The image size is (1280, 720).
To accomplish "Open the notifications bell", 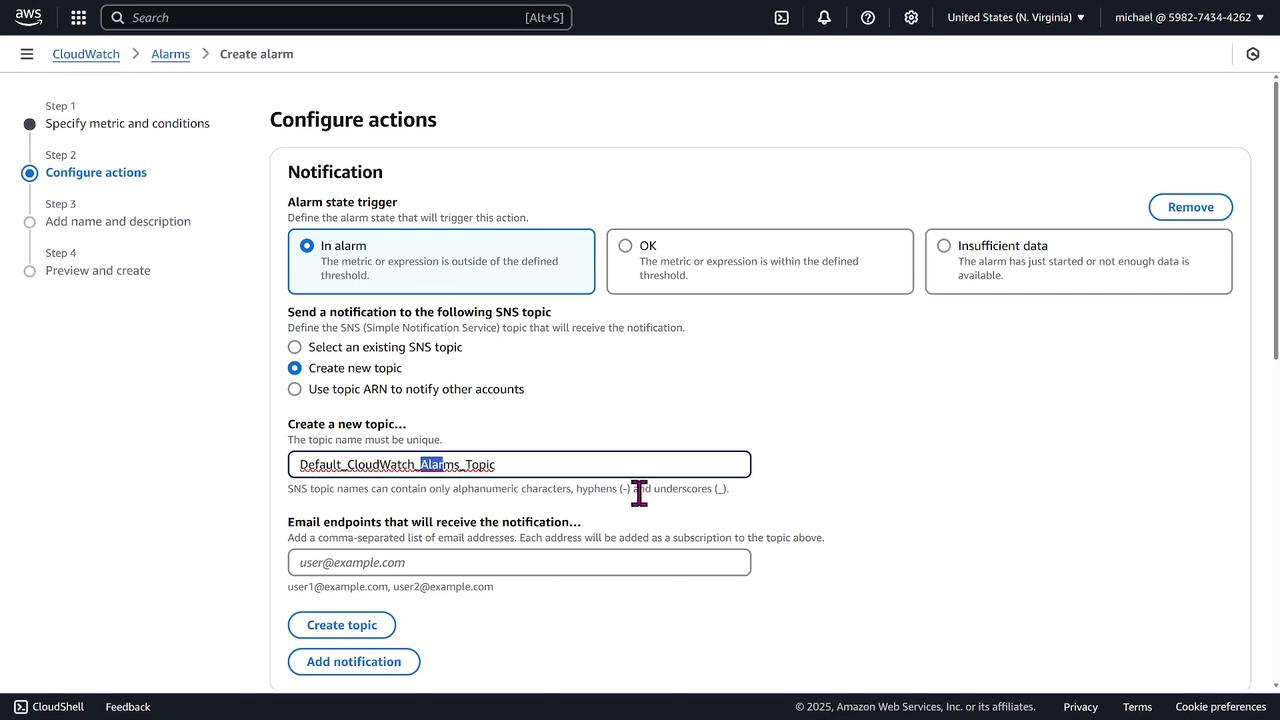I will pyautogui.click(x=824, y=17).
